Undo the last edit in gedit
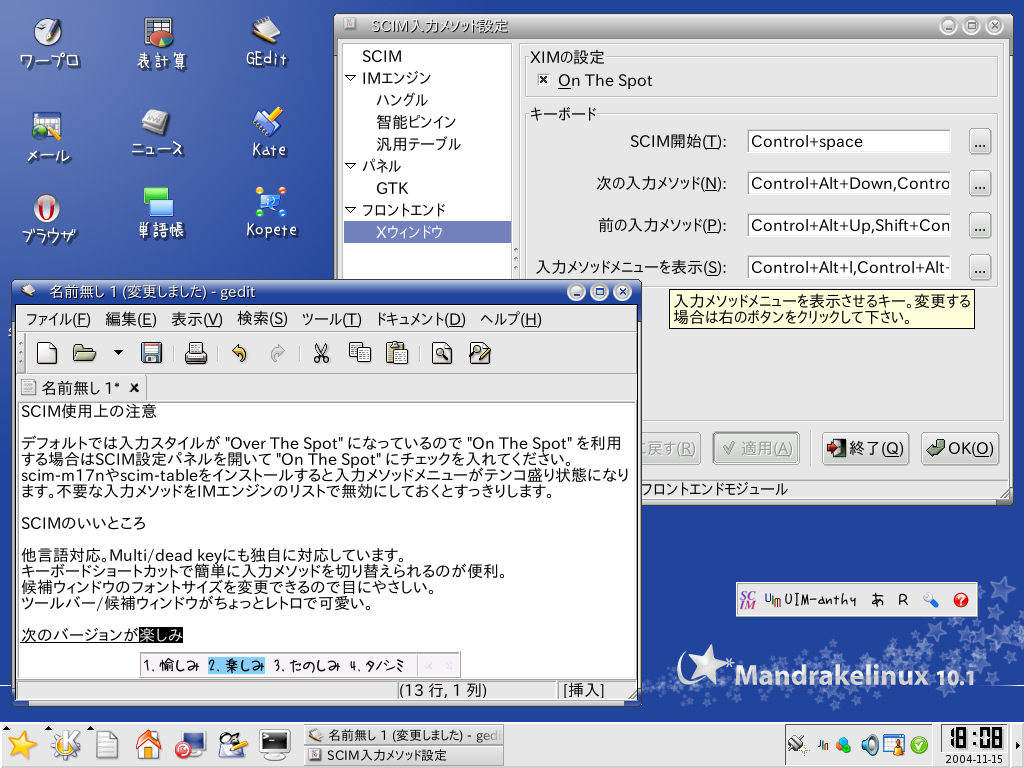The image size is (1024, 768). (240, 353)
